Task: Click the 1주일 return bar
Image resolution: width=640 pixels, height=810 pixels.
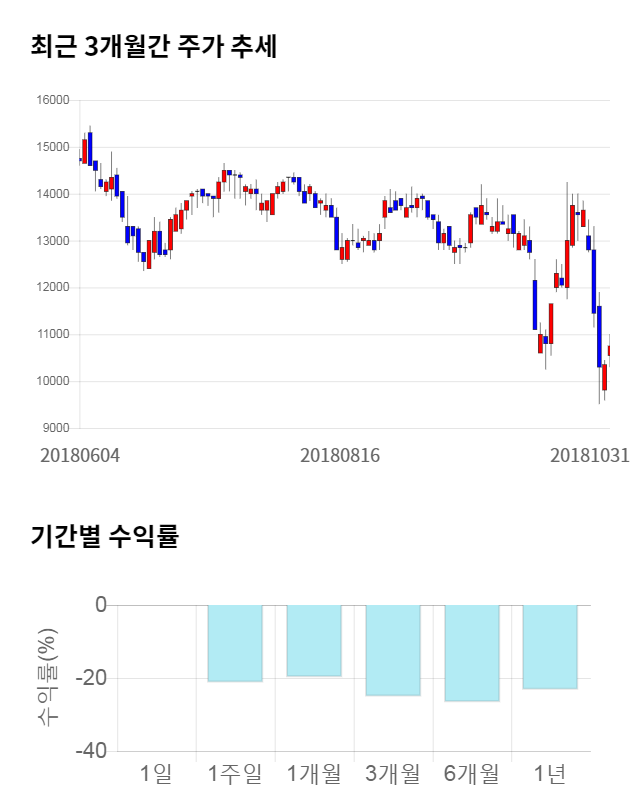Action: pyautogui.click(x=235, y=643)
